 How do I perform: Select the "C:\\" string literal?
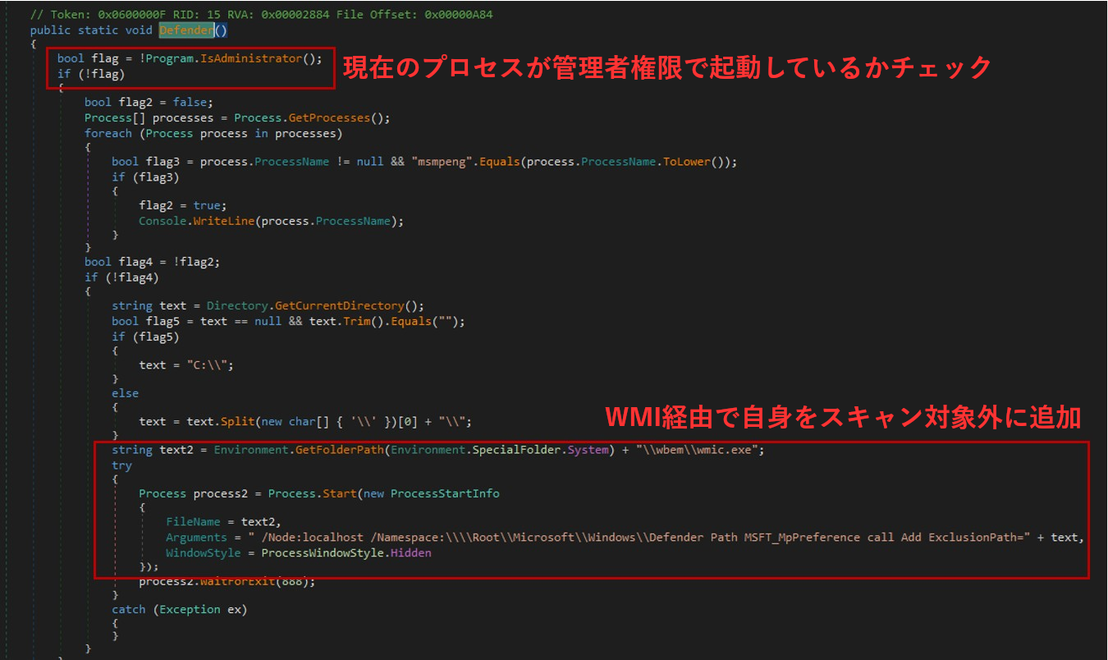click(x=207, y=365)
